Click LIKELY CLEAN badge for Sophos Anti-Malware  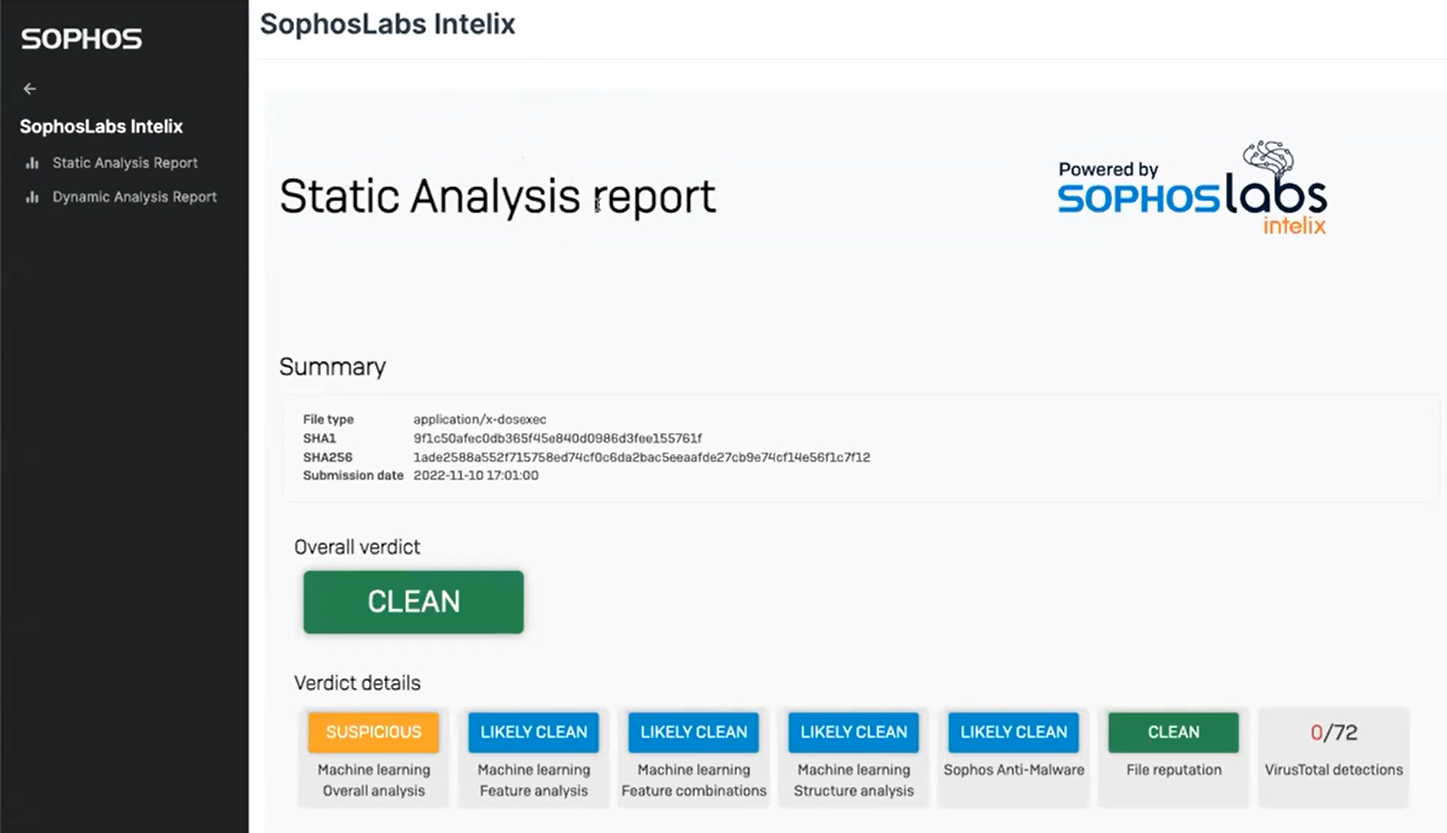[1013, 732]
